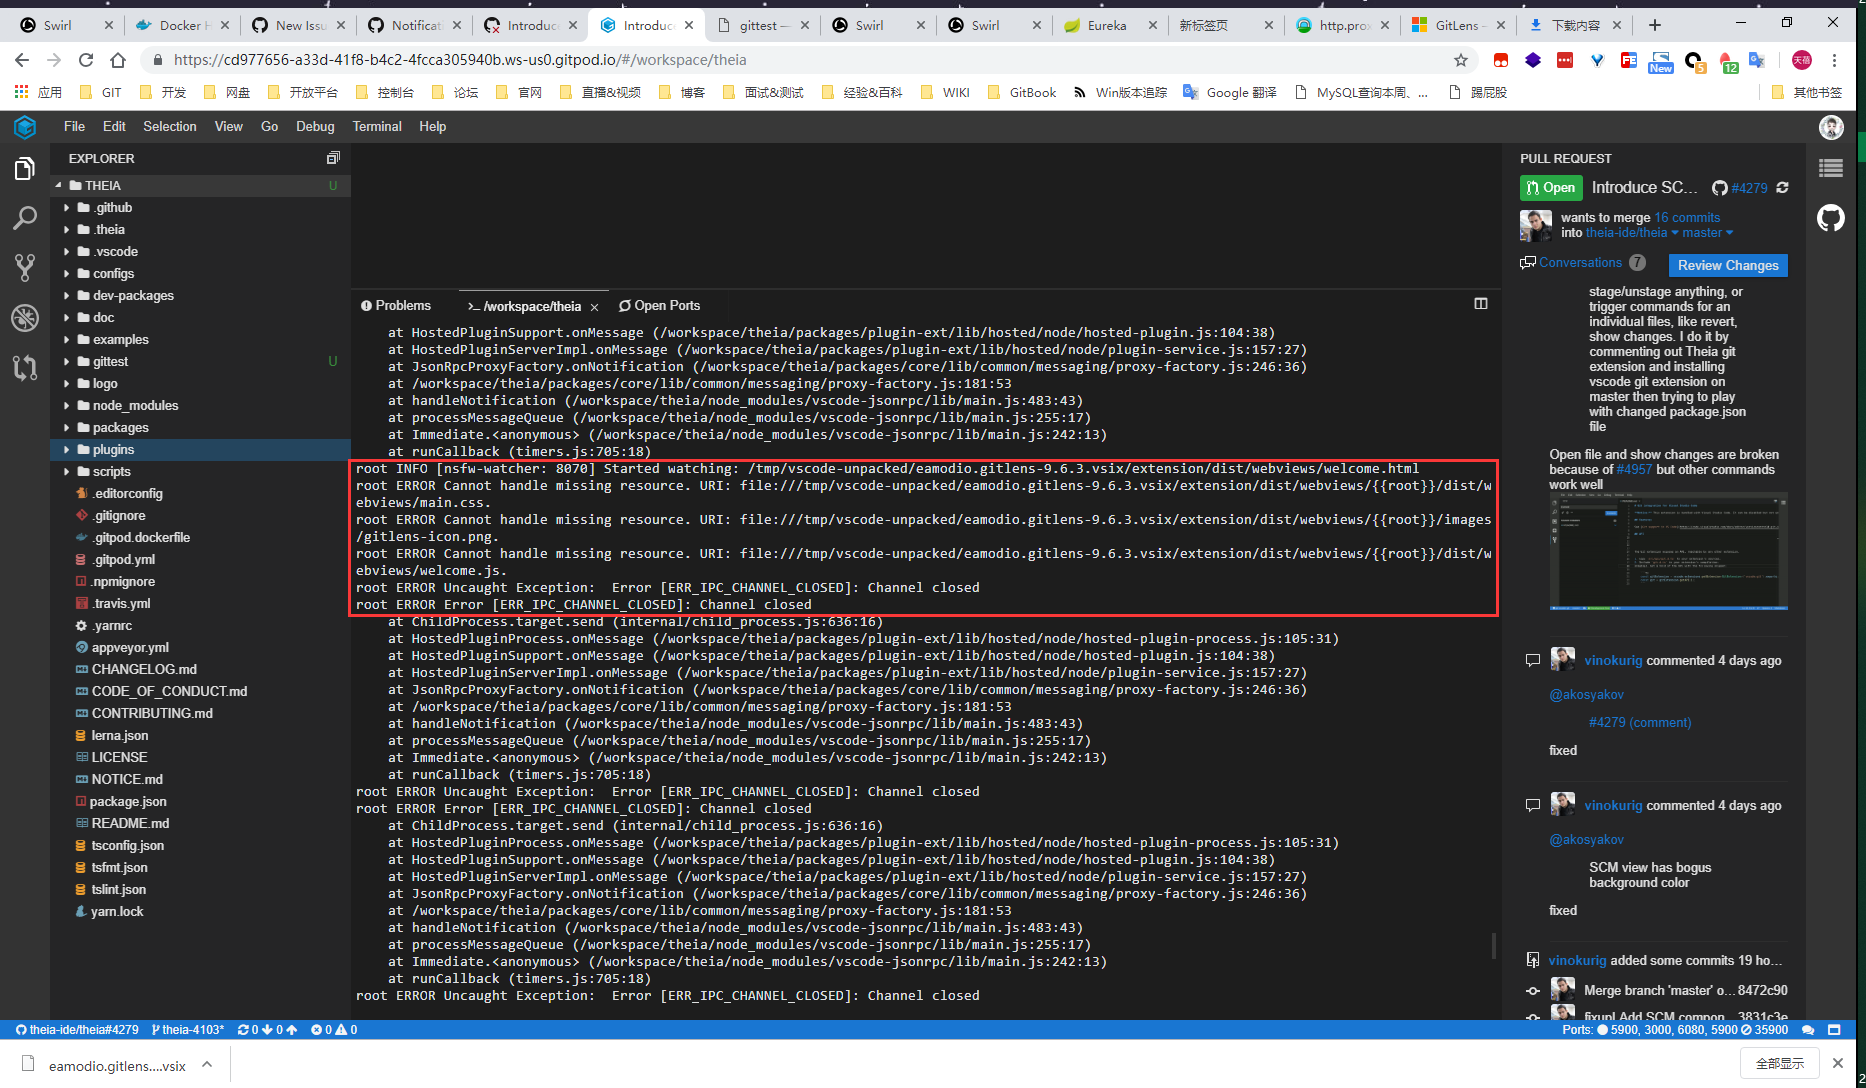The width and height of the screenshot is (1866, 1088).
Task: Open the Conversations link in the PR panel
Action: click(1582, 262)
